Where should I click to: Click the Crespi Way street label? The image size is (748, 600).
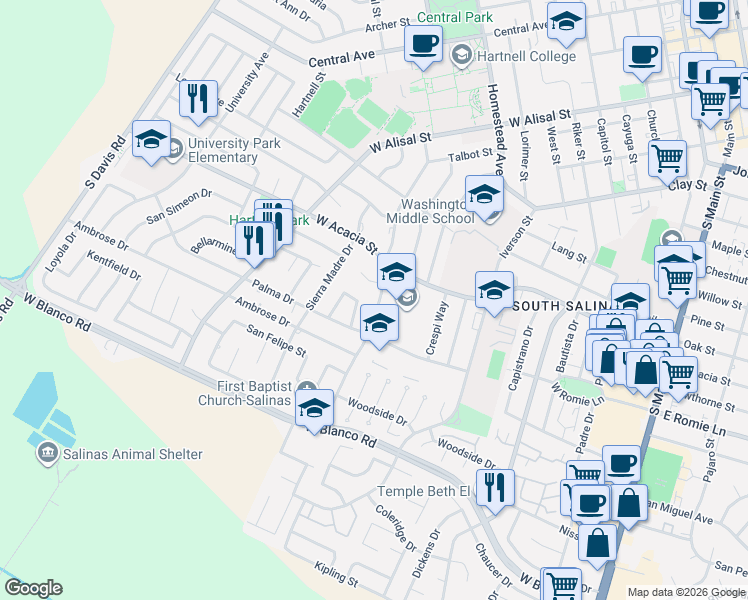(437, 328)
